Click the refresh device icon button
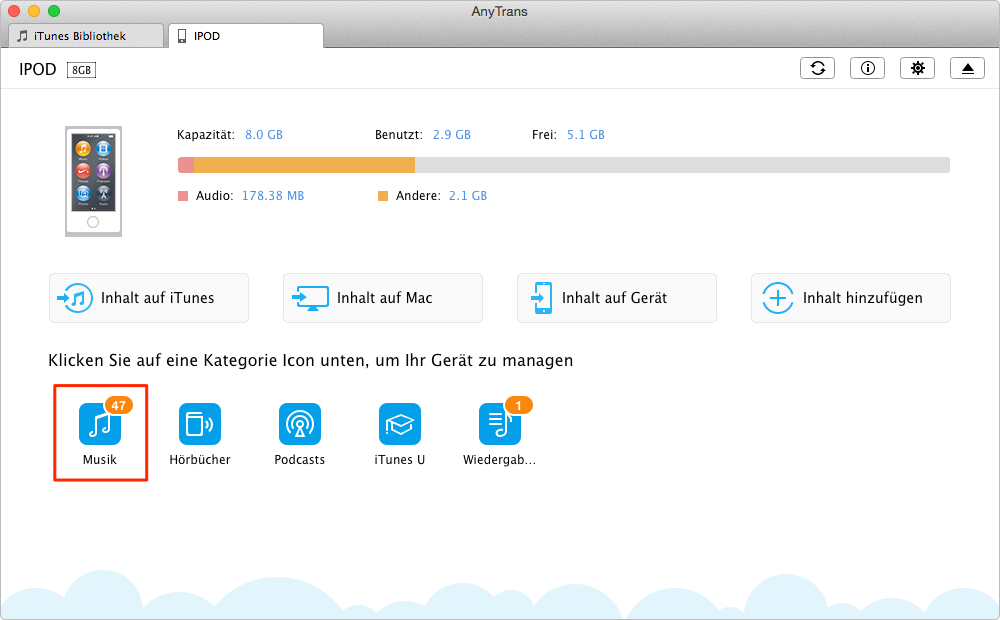Image resolution: width=1000 pixels, height=620 pixels. coord(818,68)
